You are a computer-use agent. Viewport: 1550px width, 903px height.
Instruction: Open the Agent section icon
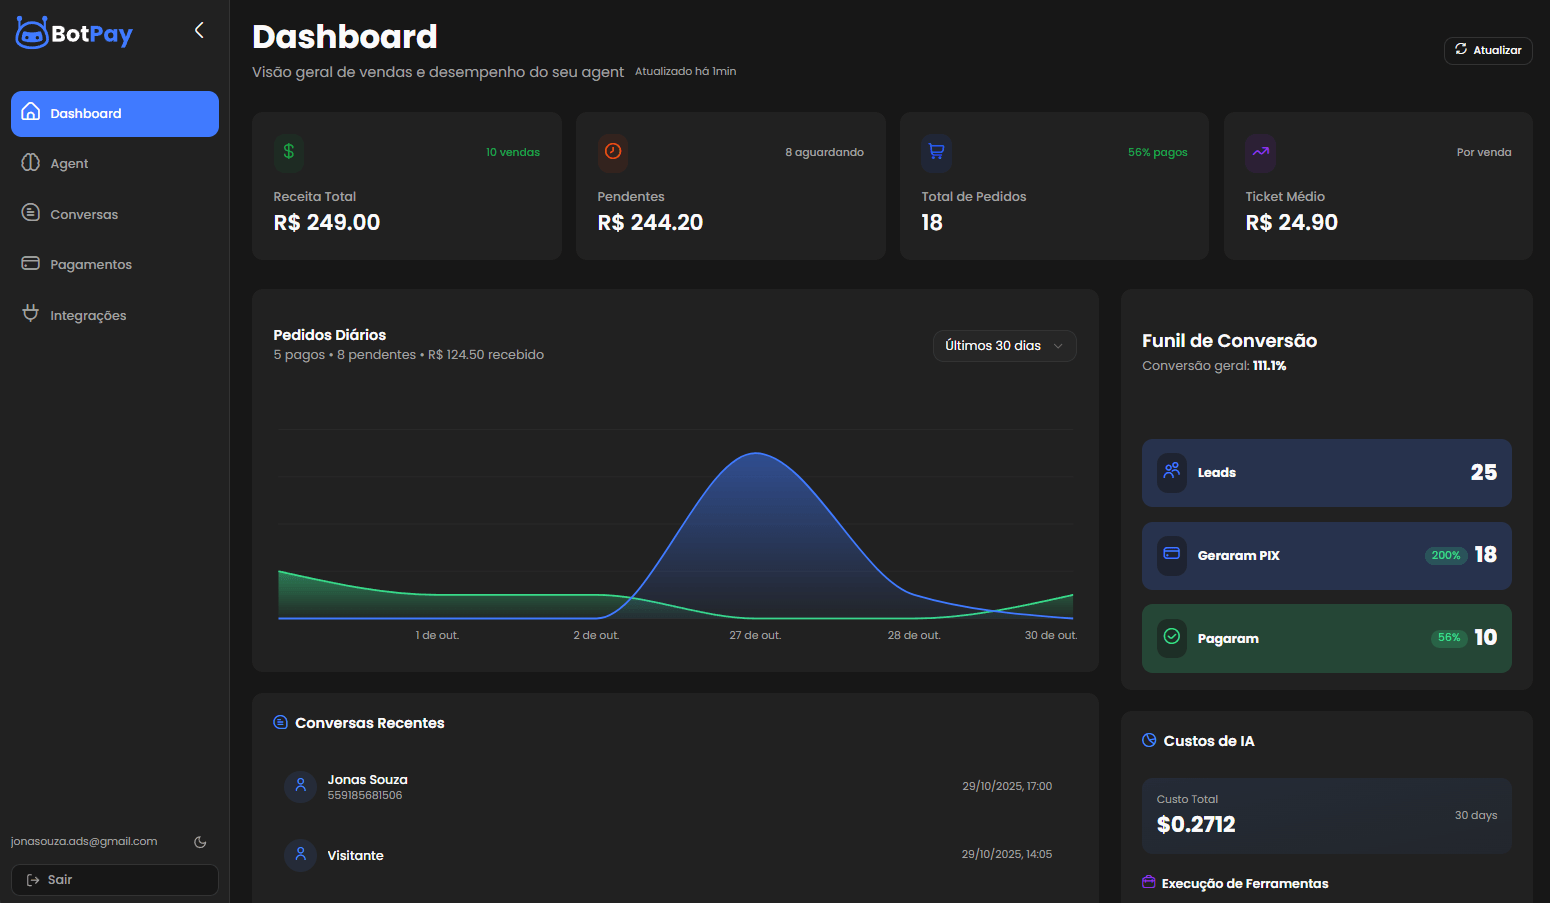[x=29, y=163]
